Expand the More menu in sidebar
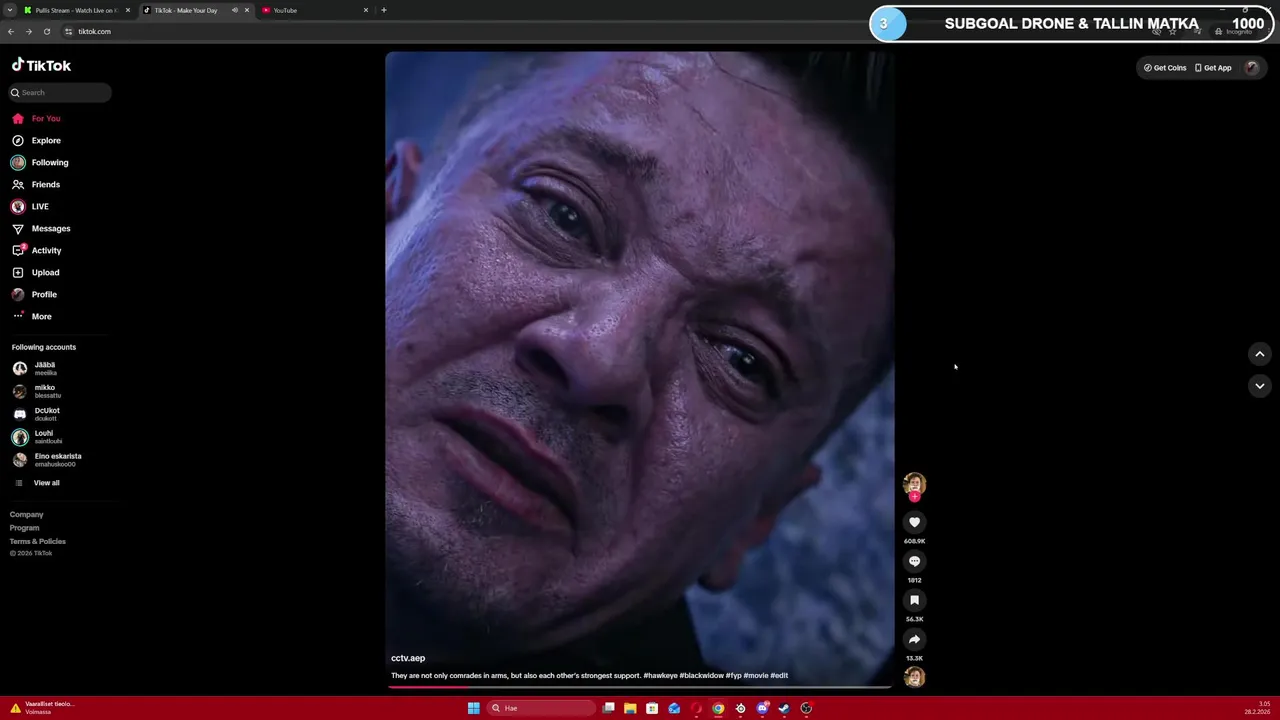The height and width of the screenshot is (720, 1280). (x=32, y=316)
